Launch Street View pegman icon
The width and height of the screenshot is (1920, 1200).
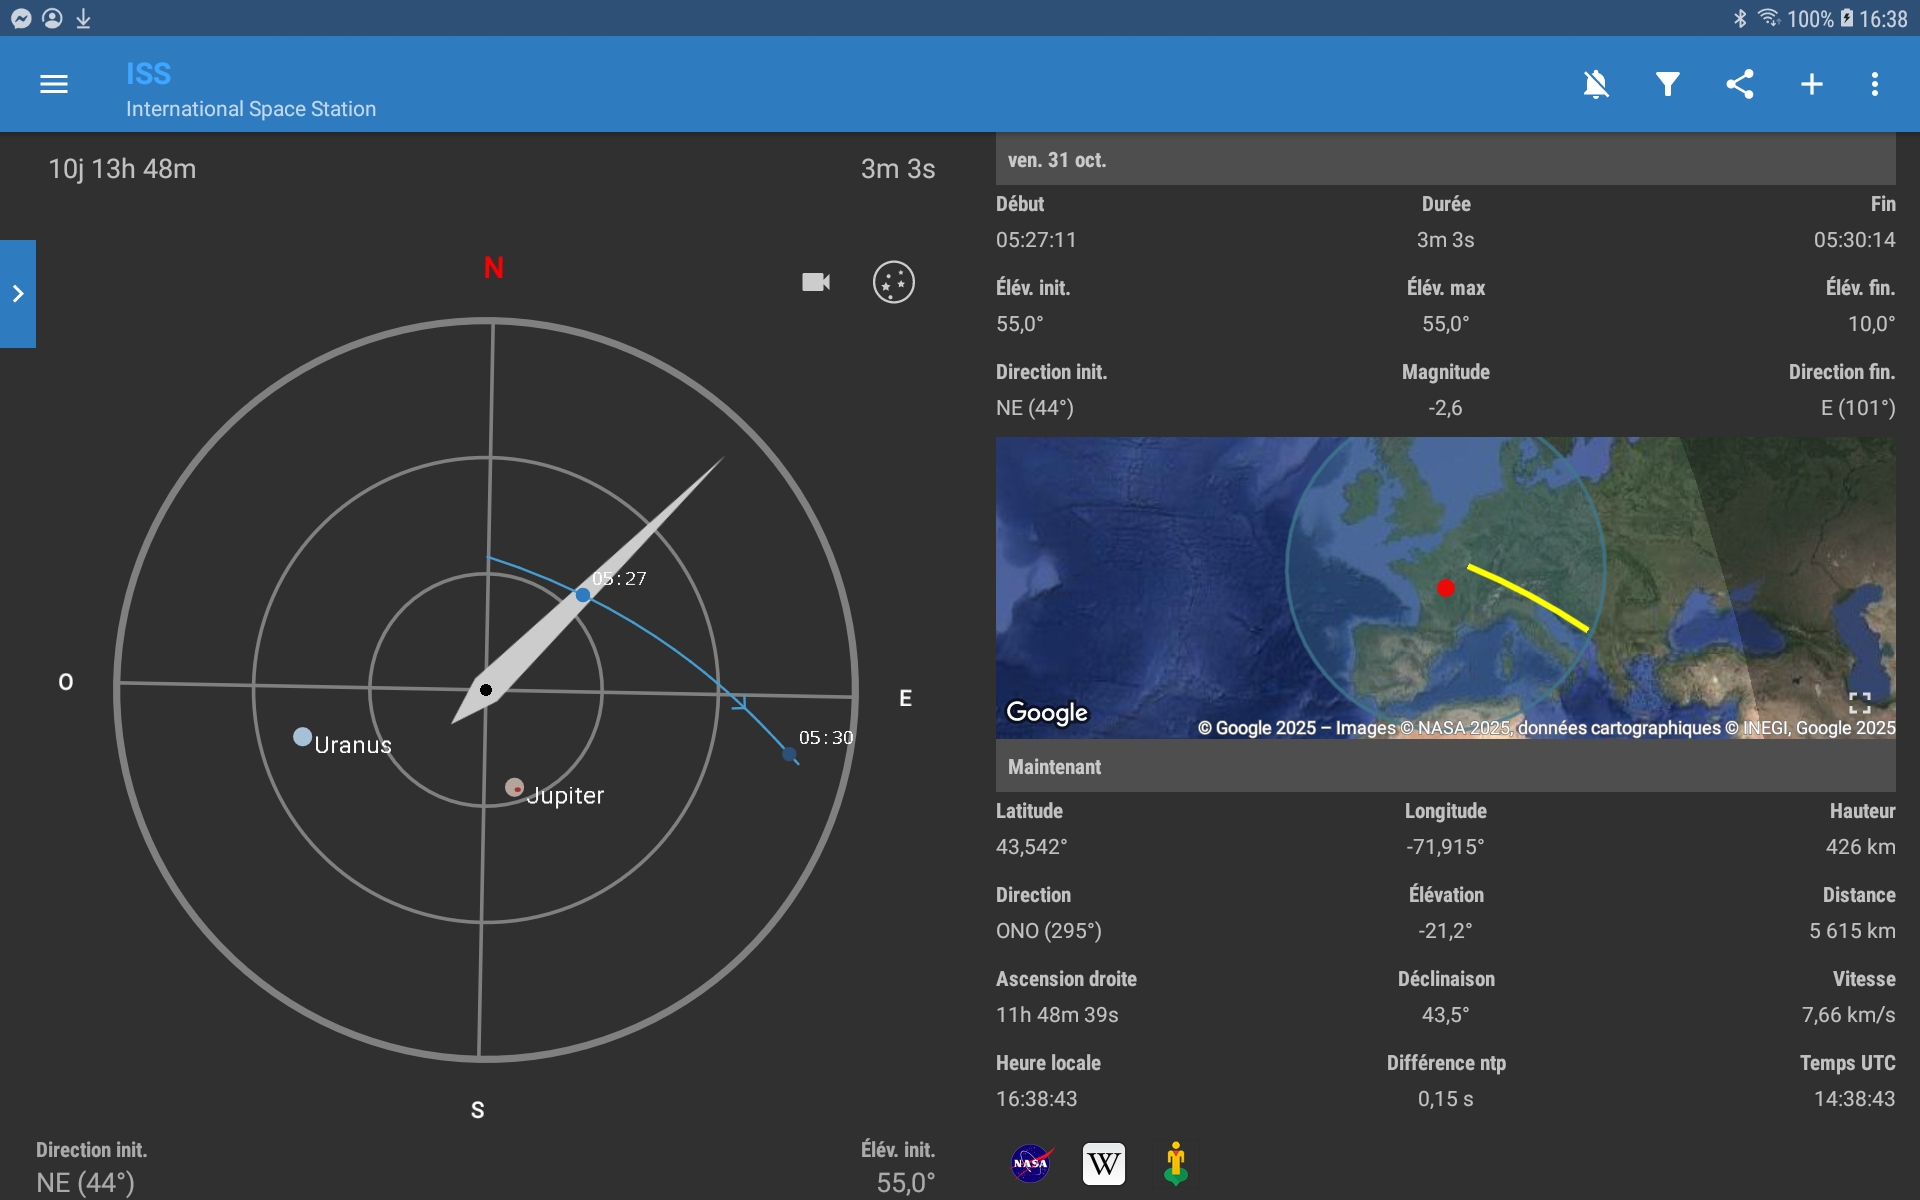tap(1176, 1163)
